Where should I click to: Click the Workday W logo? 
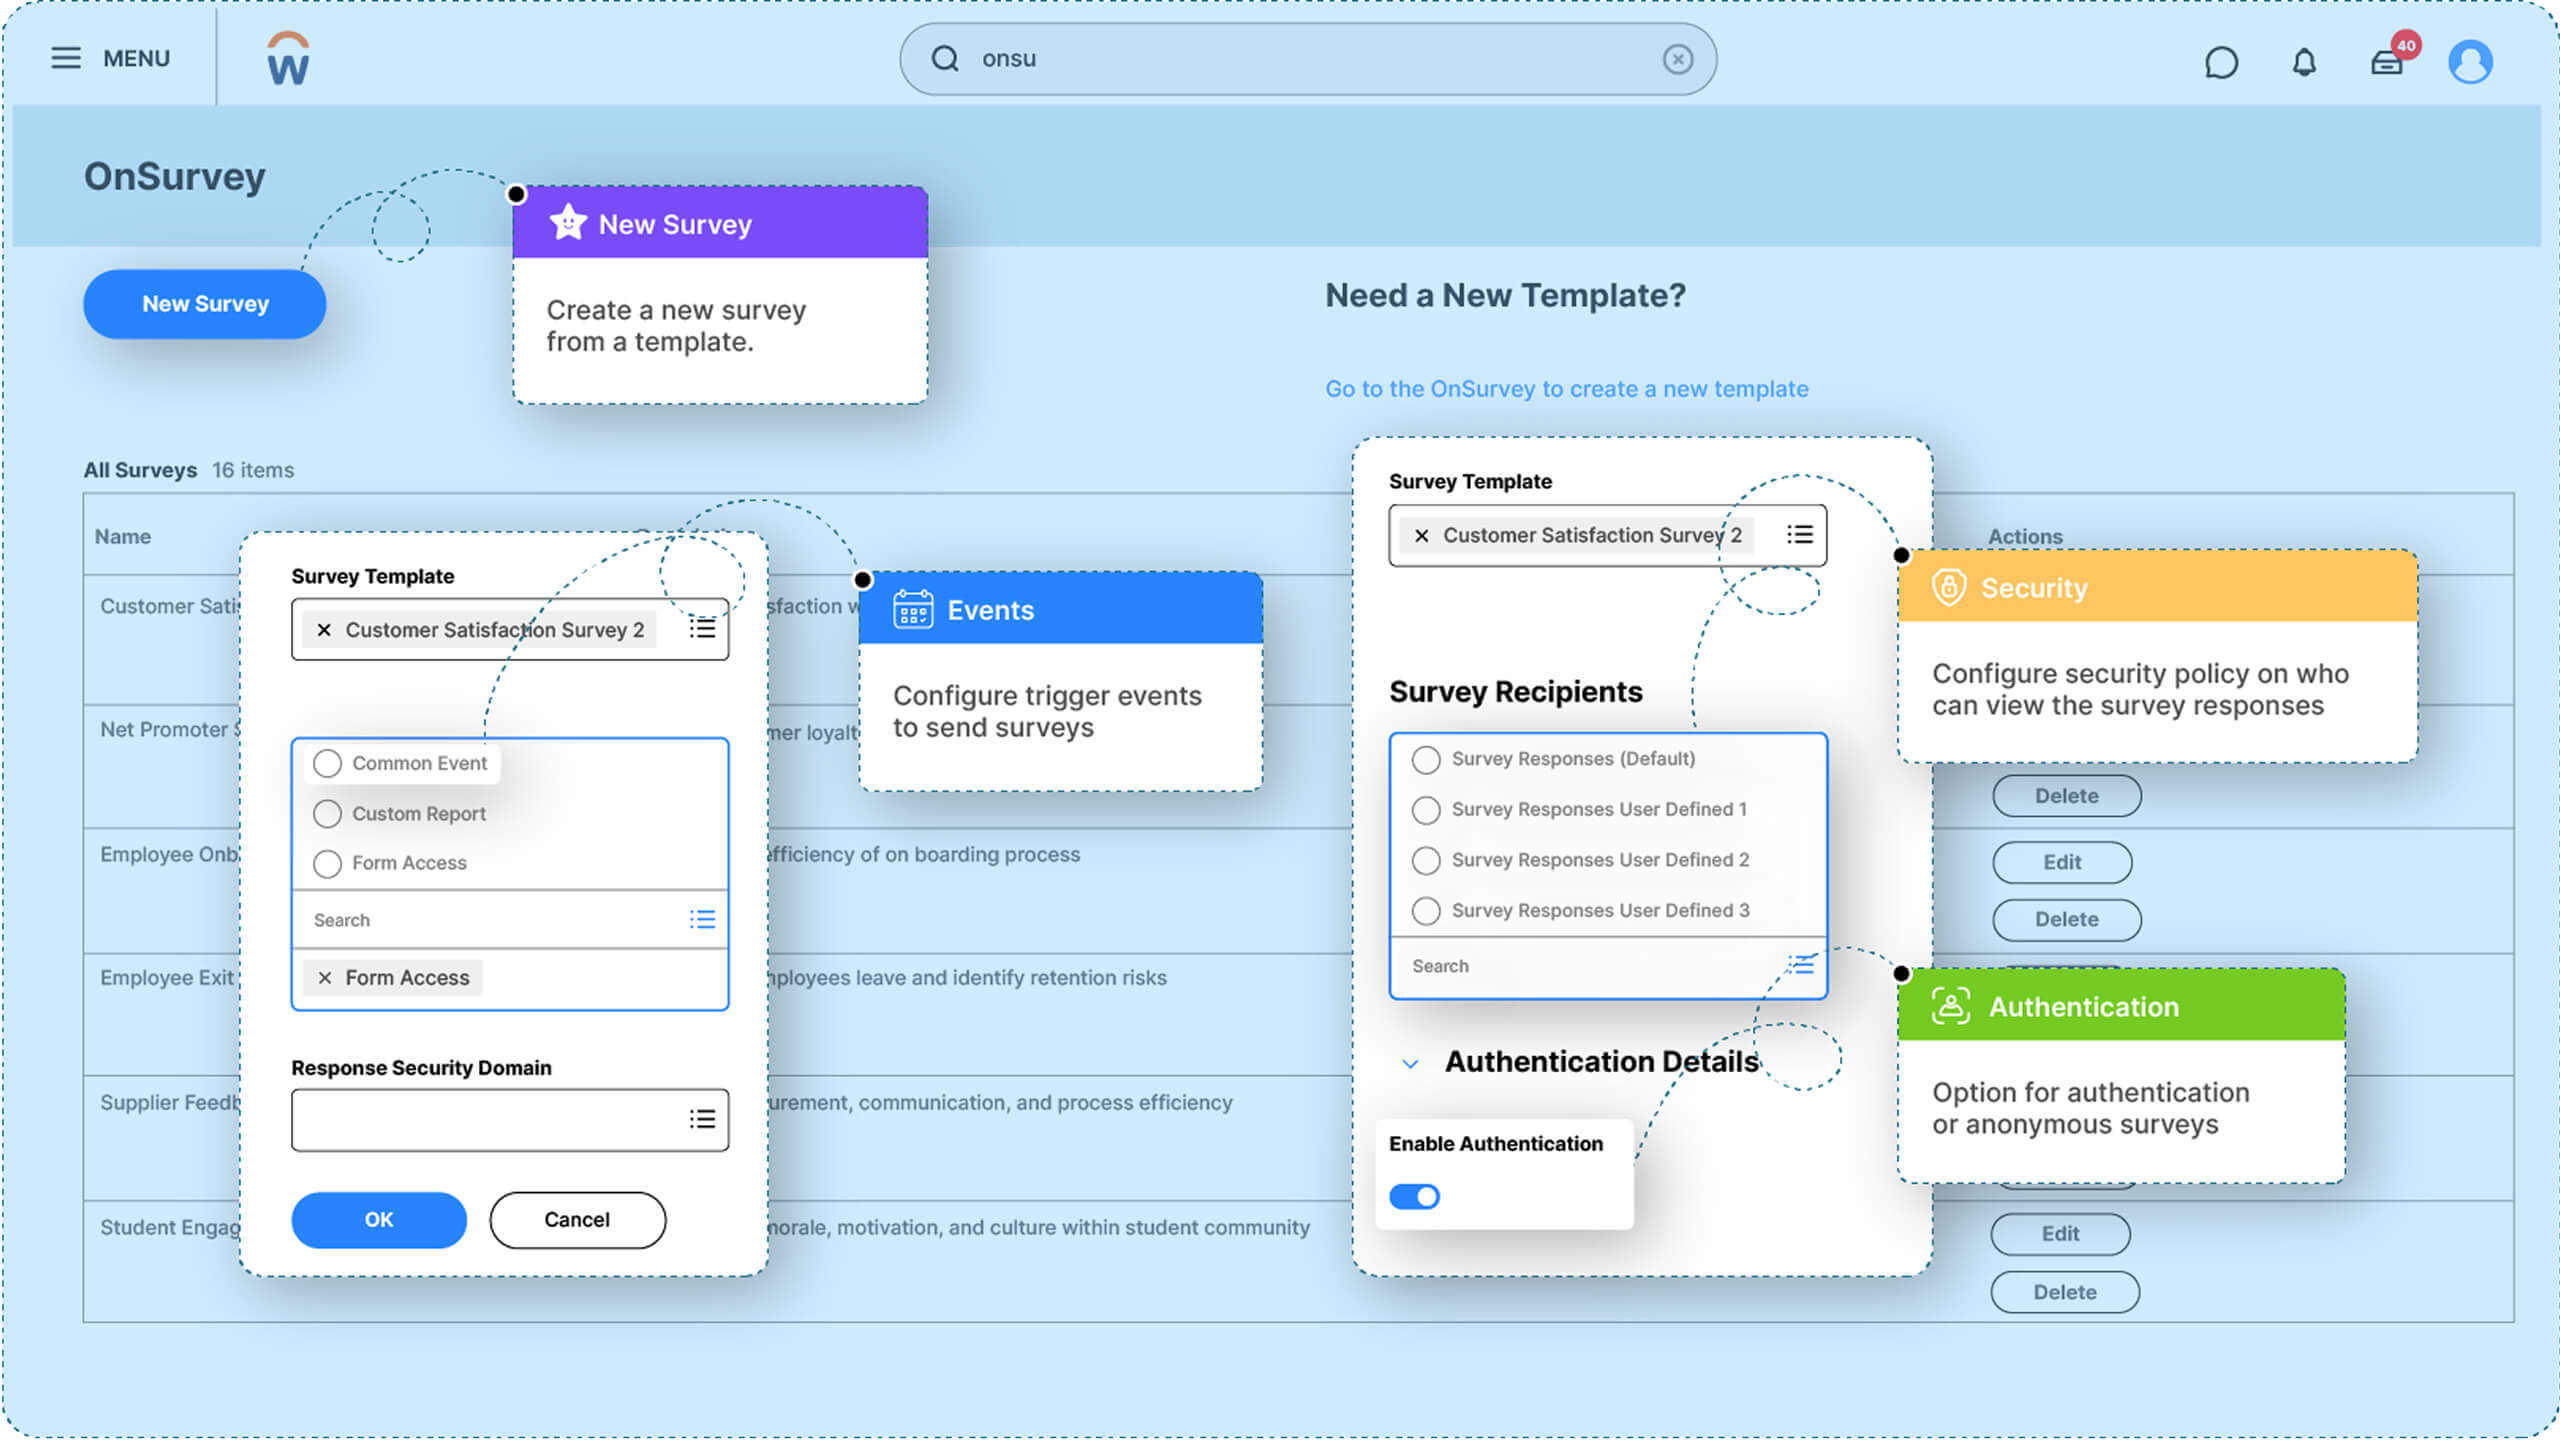click(x=288, y=59)
